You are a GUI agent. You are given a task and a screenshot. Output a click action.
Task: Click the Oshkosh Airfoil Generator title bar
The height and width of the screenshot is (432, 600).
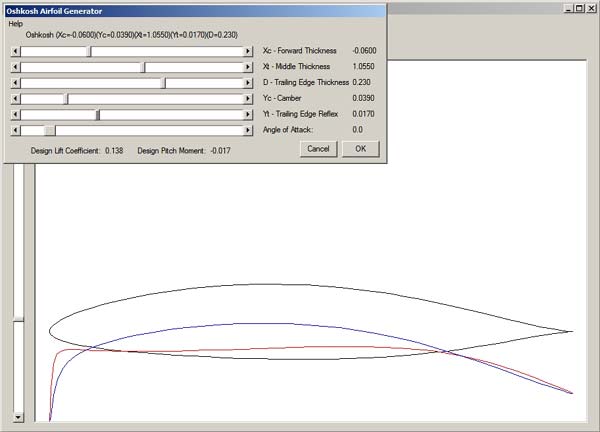tap(195, 11)
